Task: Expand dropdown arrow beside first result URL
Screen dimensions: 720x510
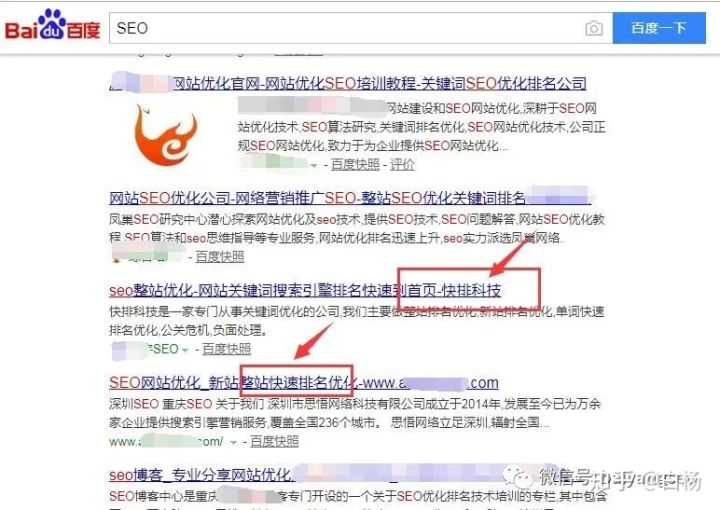Action: (x=314, y=165)
